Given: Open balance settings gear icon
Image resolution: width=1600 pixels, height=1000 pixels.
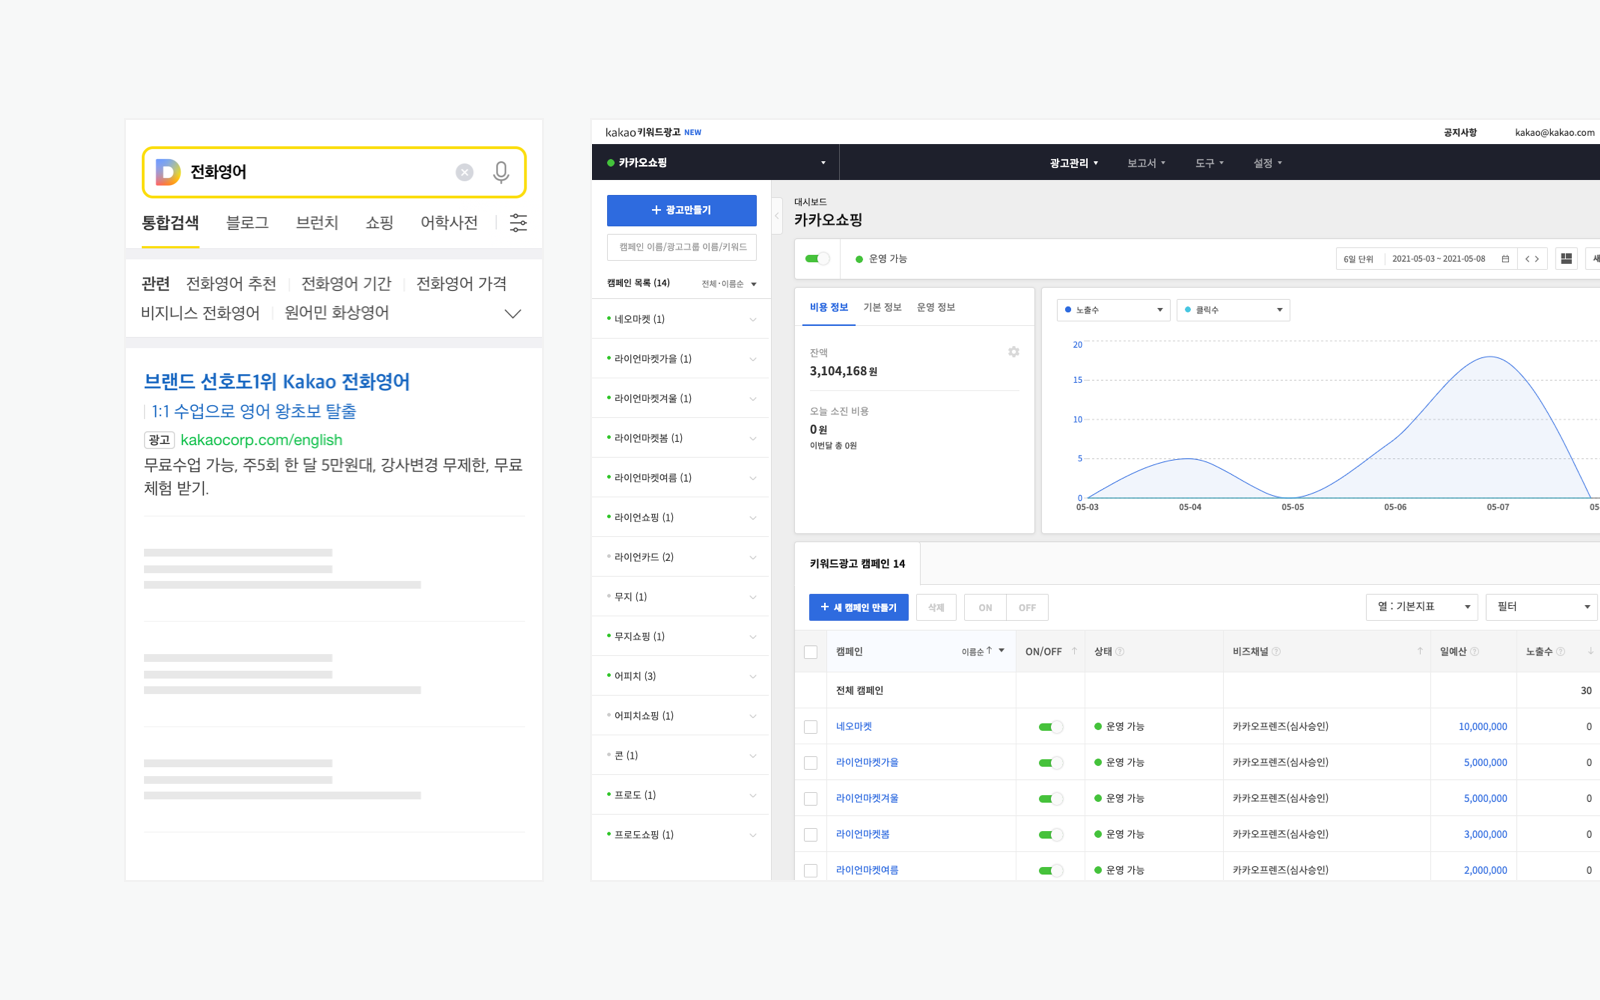Looking at the screenshot, I should [x=1013, y=352].
